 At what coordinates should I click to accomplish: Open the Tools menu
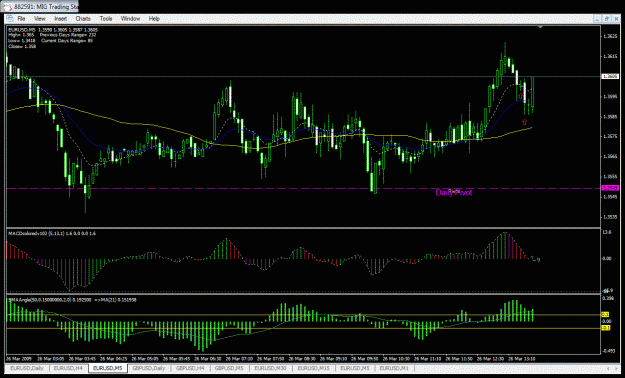(106, 19)
